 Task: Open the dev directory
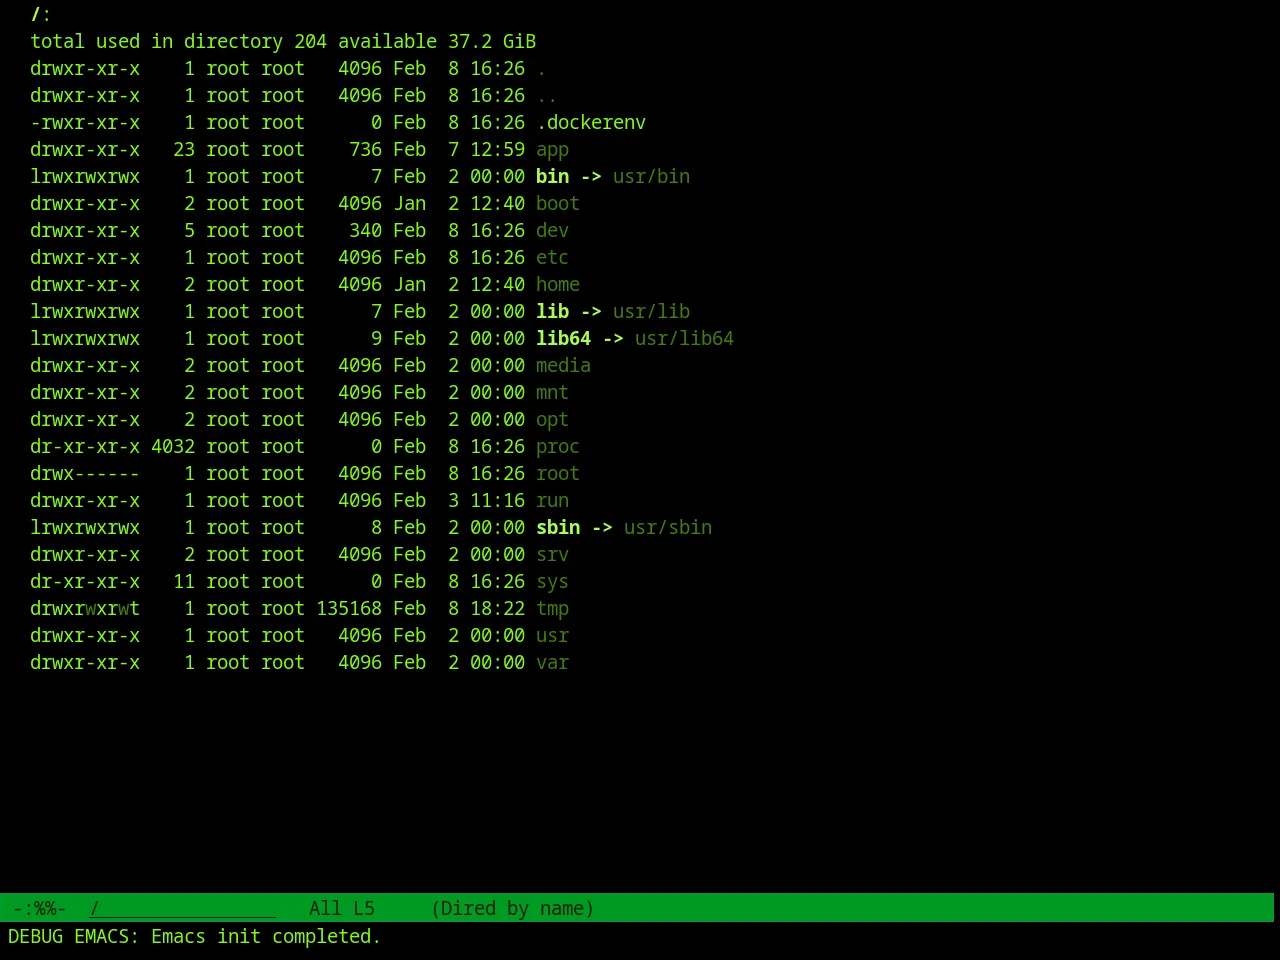552,231
